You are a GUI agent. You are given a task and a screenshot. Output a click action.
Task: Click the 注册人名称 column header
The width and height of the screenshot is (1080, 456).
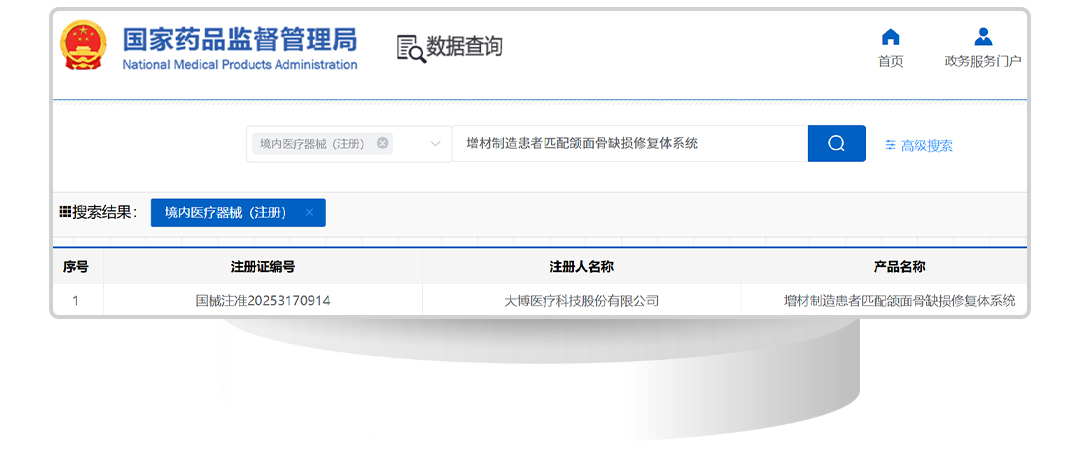pyautogui.click(x=581, y=267)
